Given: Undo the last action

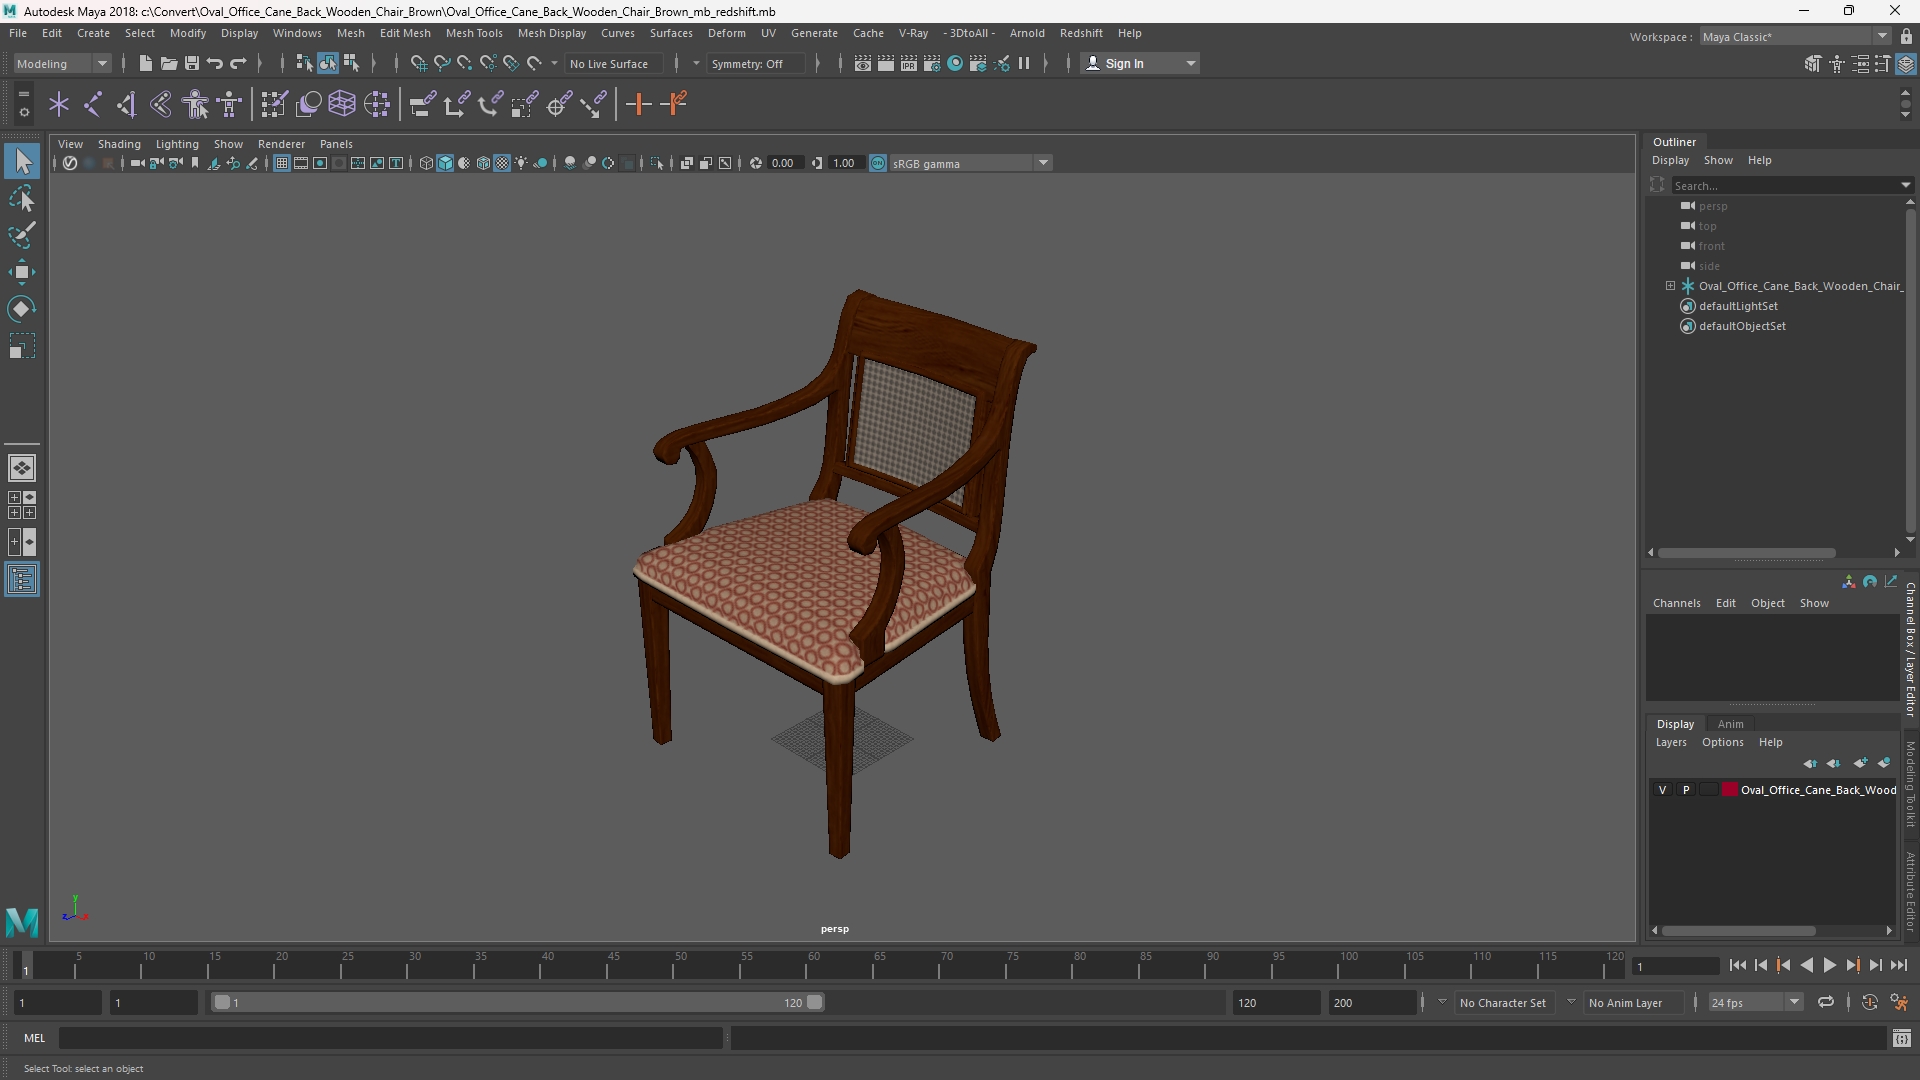Looking at the screenshot, I should [x=215, y=64].
